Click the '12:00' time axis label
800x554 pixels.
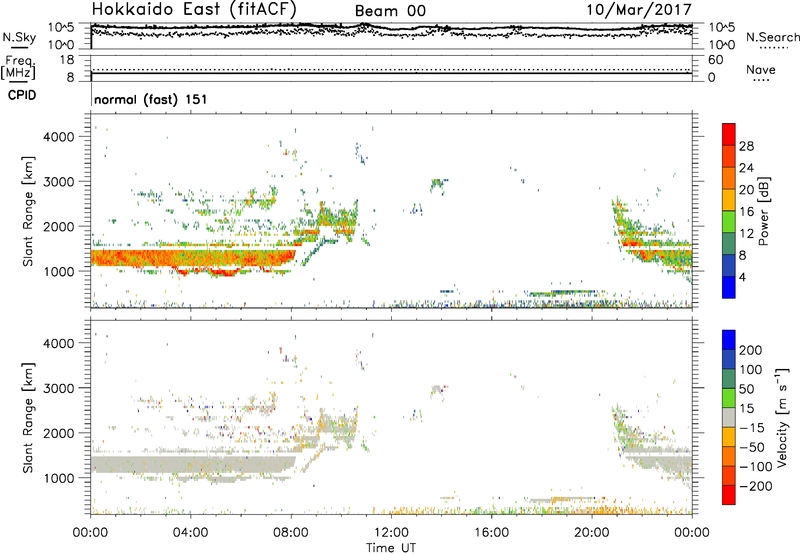pos(391,533)
